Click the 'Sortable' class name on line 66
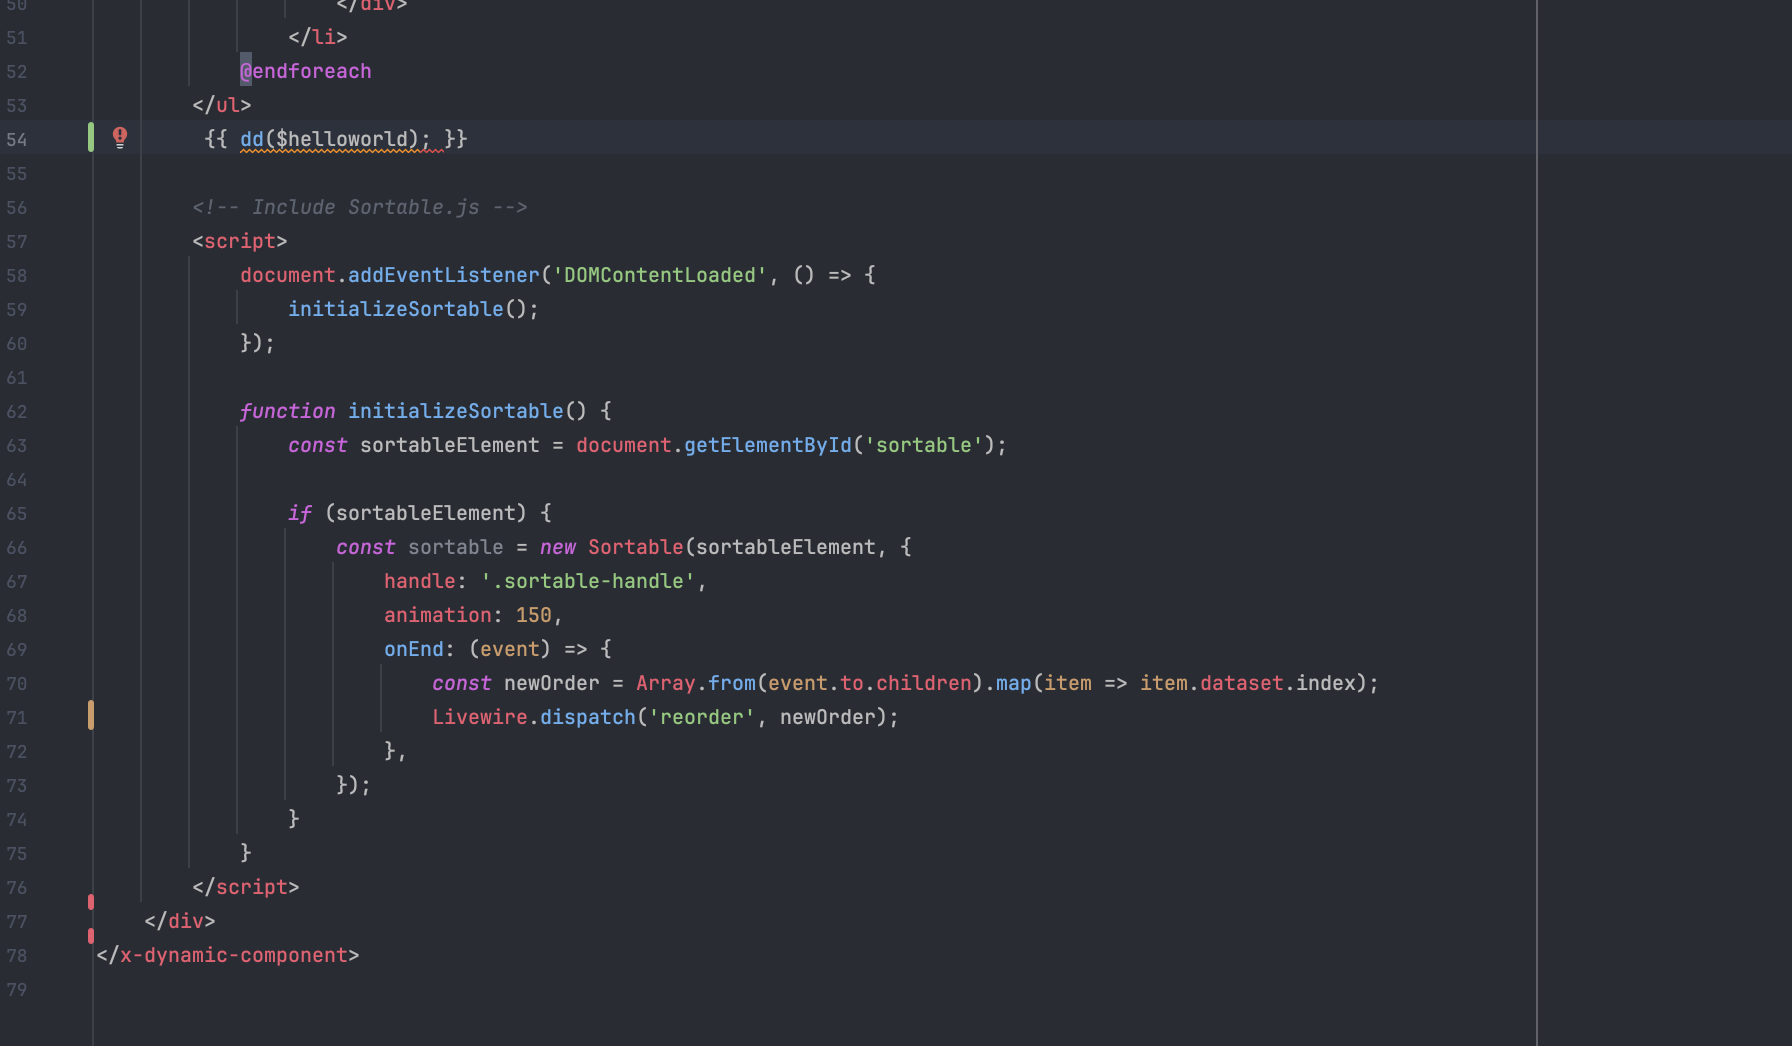 (636, 547)
